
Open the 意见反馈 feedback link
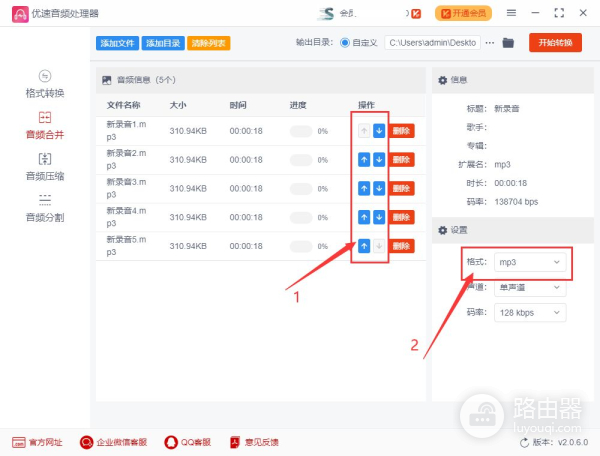coord(254,442)
